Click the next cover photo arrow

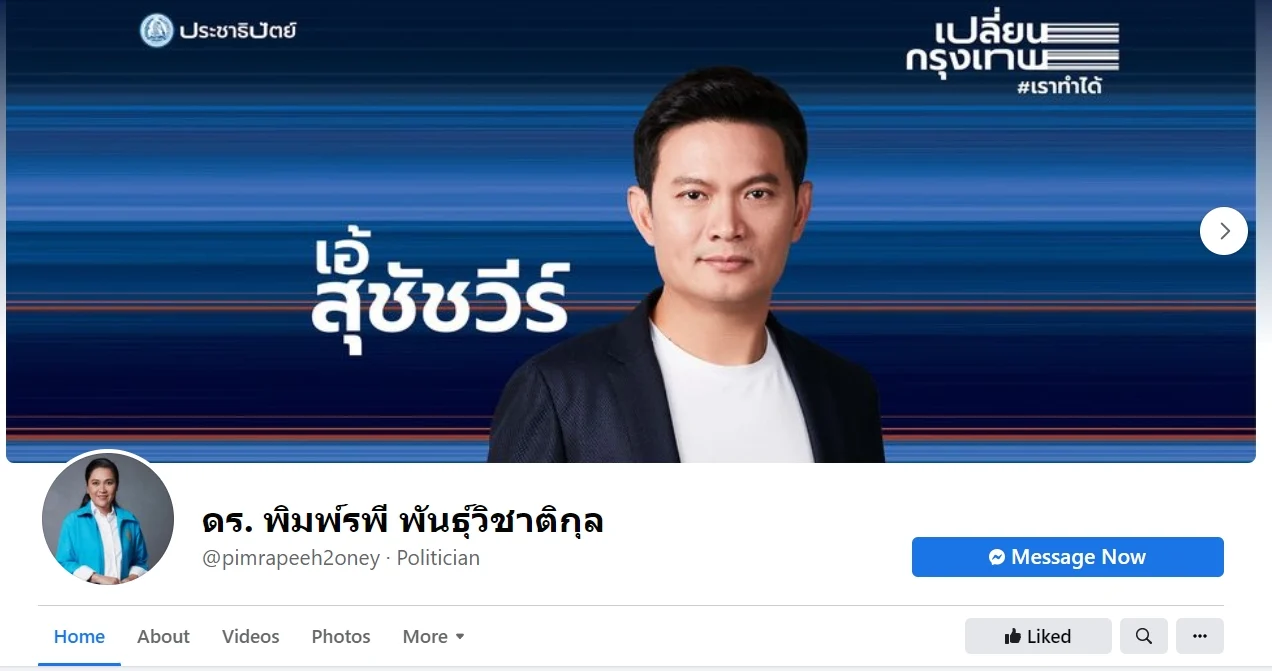(1224, 231)
